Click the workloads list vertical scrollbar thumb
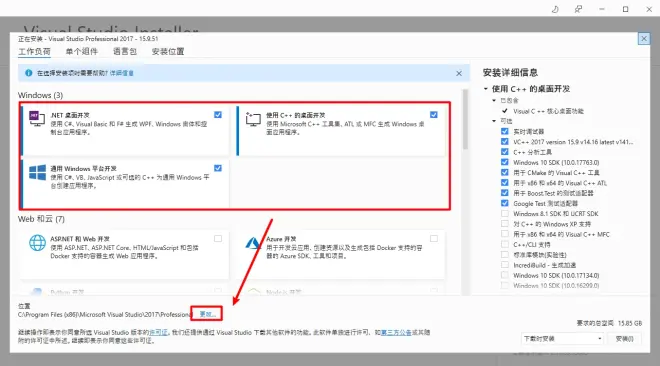Screen dimensions: 660x366 (465, 119)
